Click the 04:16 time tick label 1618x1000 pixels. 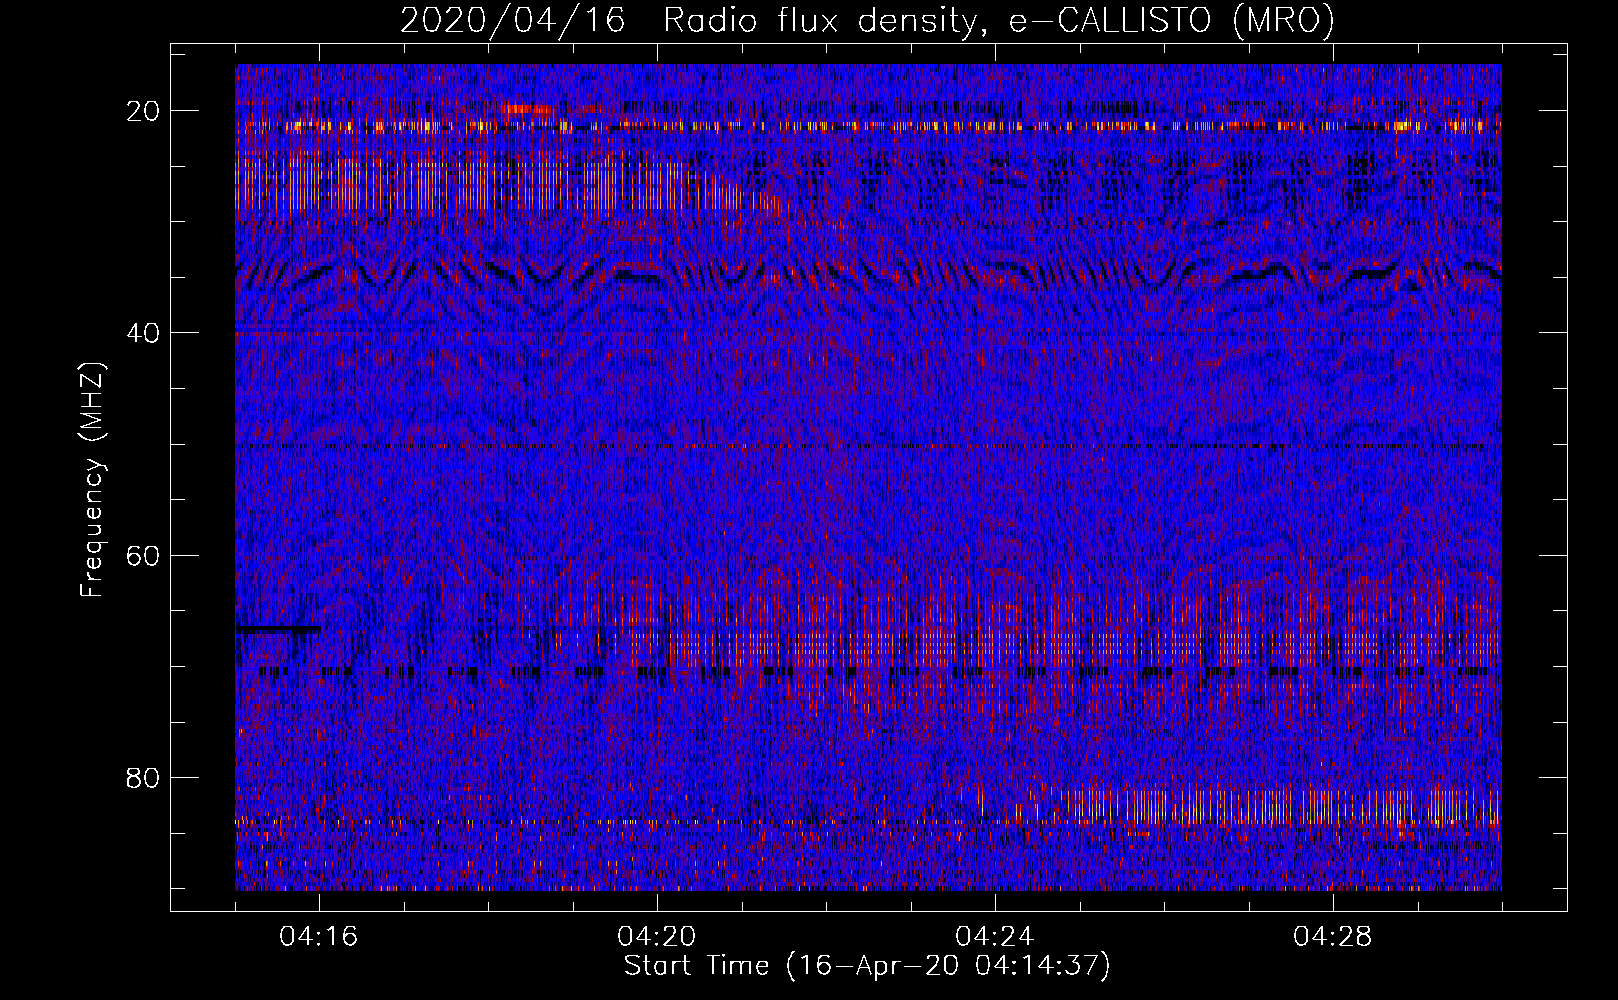(319, 937)
